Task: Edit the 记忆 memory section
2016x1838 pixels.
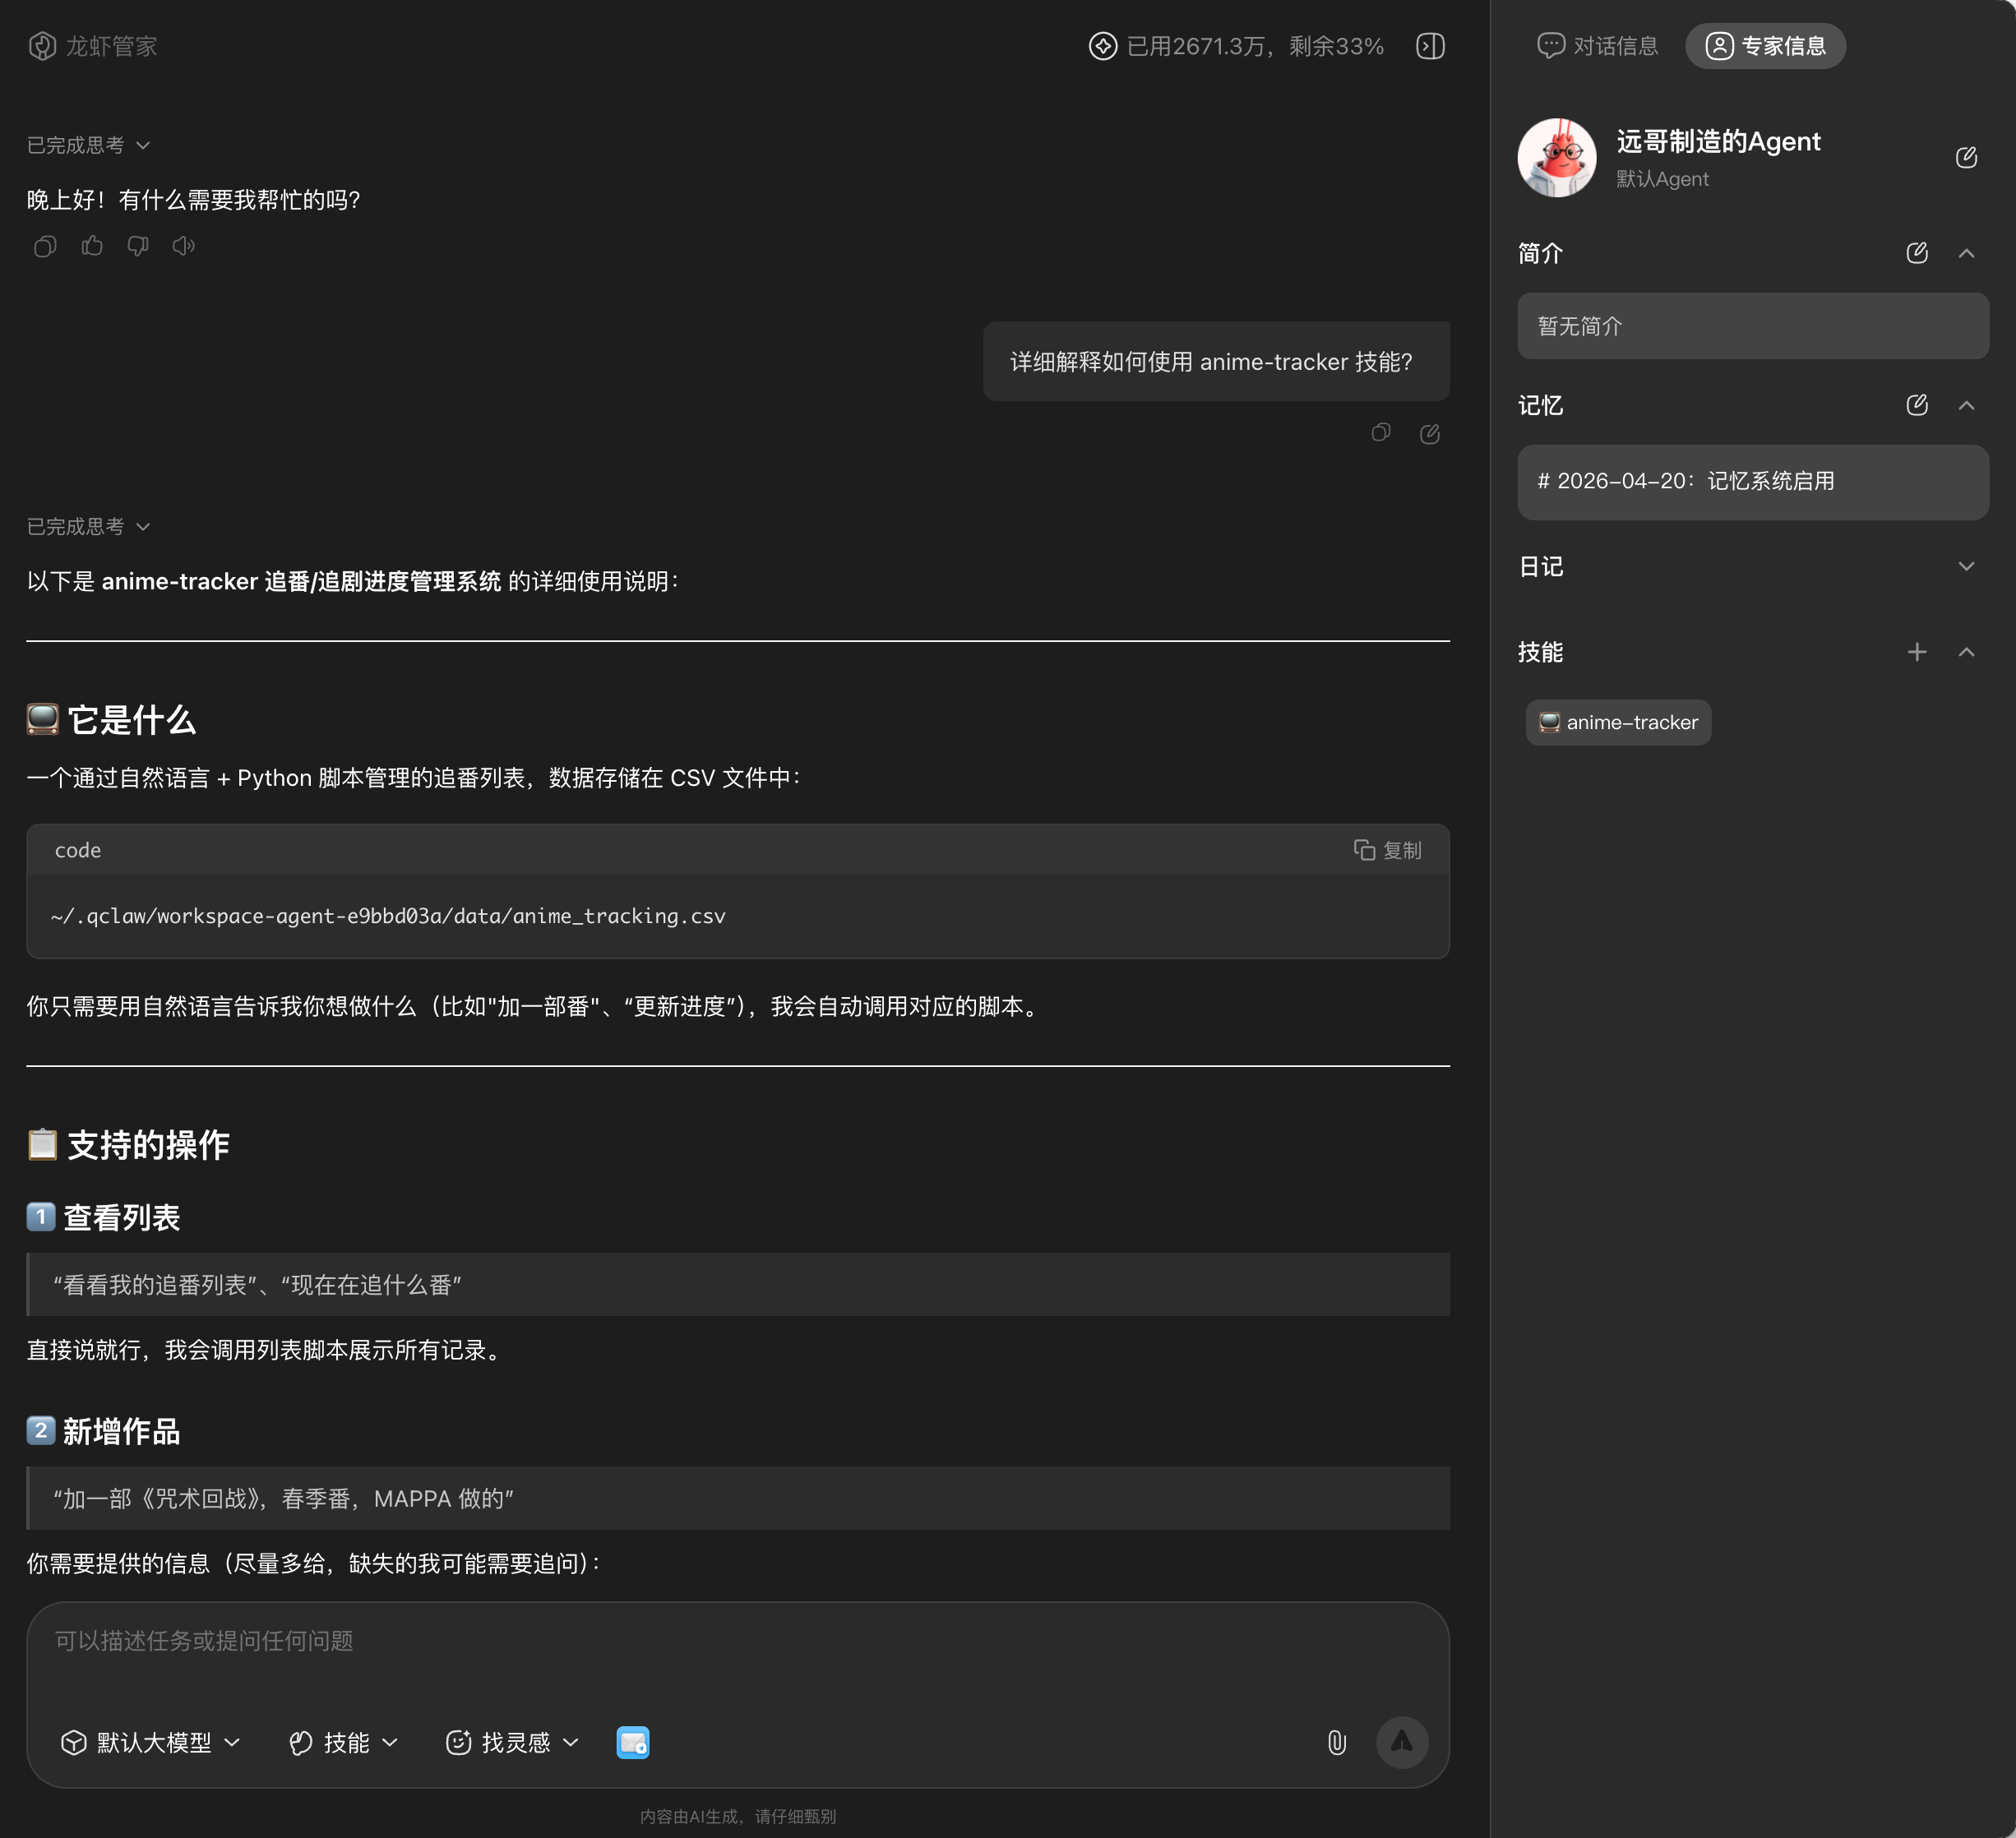Action: click(1916, 405)
